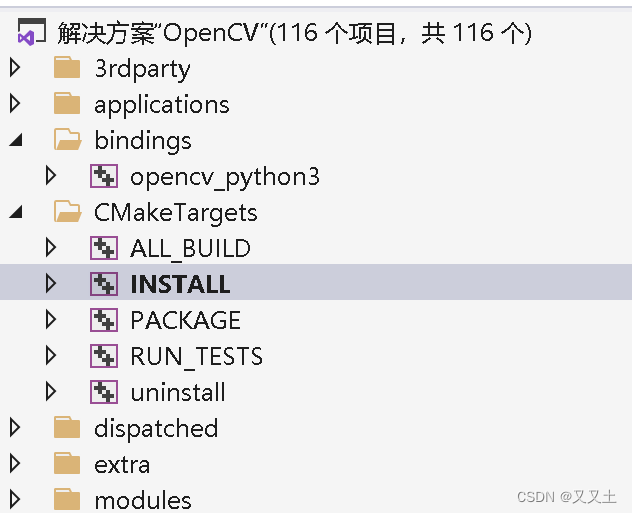Expand the dispatched folder node

pos(15,428)
